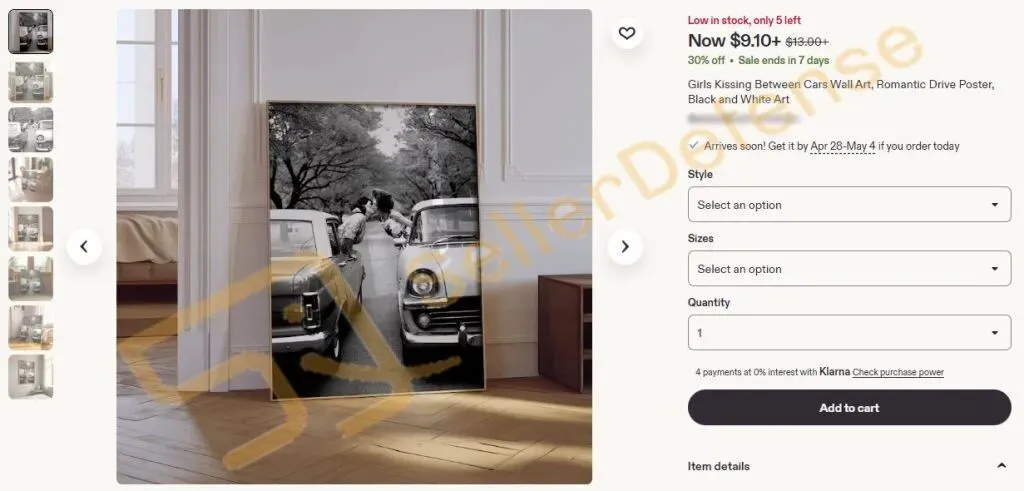Click the Apr 28-May 4 delivery date link
Screen dimensions: 1024x491
click(842, 146)
